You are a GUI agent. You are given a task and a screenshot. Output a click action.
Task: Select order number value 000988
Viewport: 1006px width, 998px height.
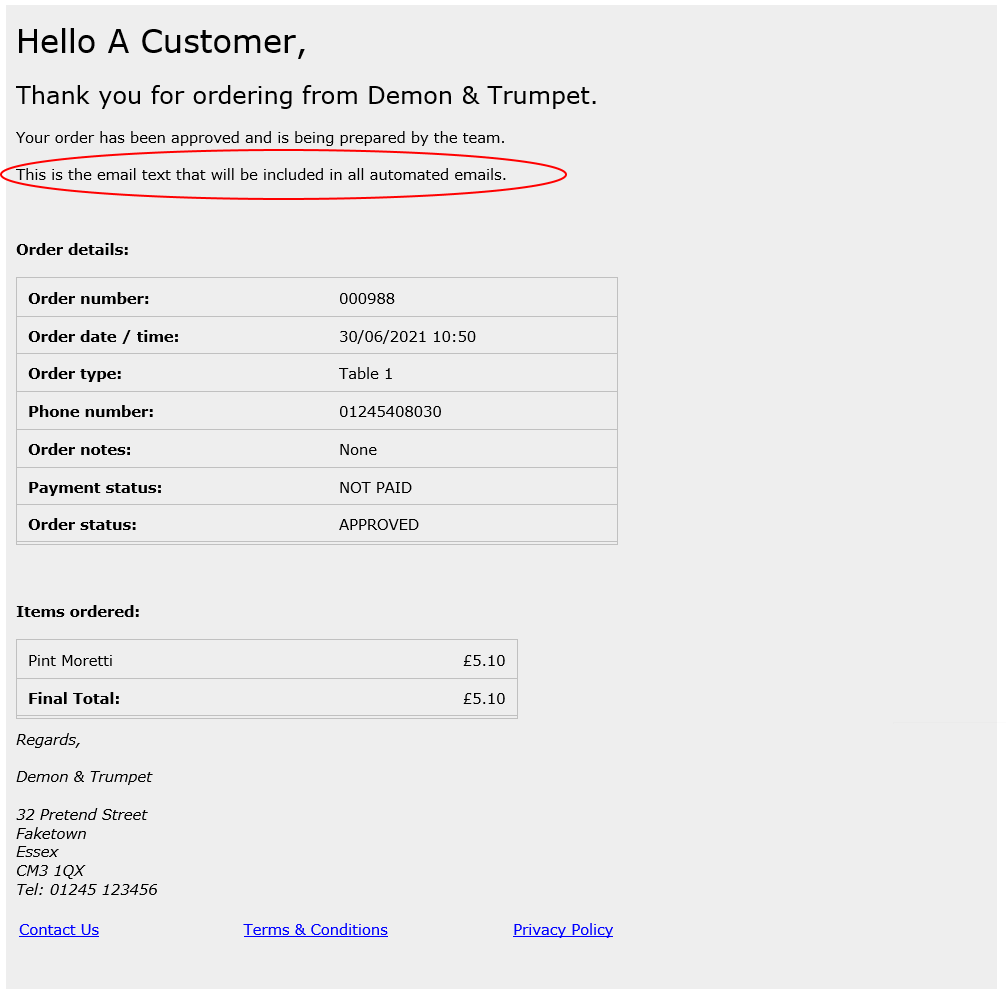367,299
